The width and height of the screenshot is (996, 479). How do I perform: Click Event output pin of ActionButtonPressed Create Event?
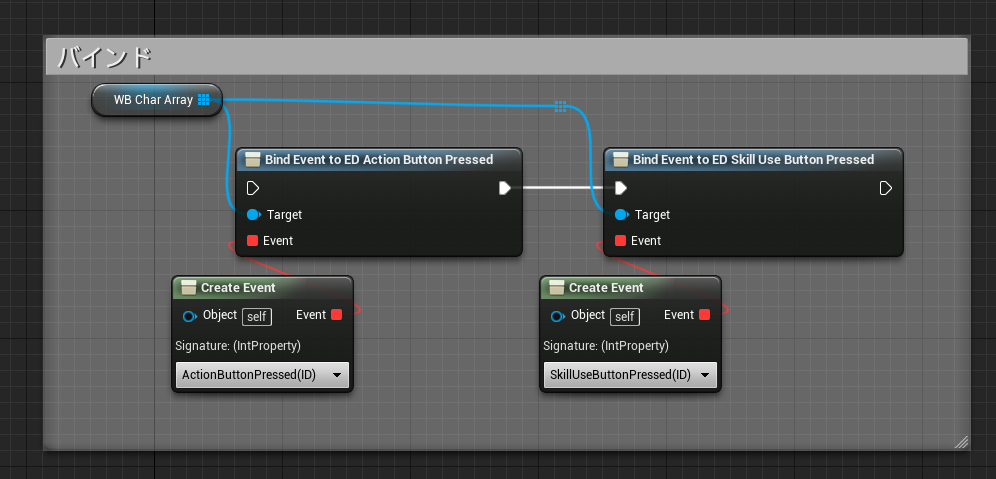[x=336, y=314]
